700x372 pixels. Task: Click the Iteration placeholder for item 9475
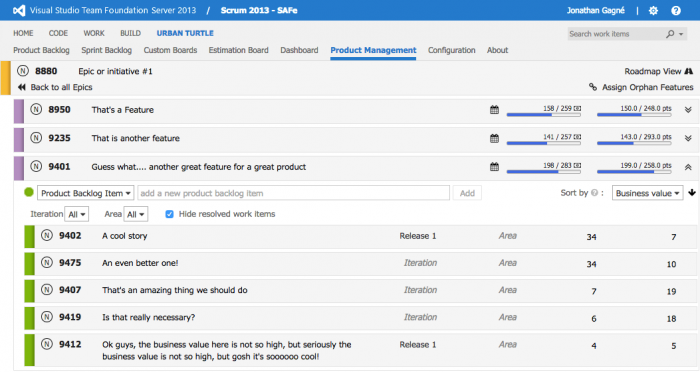pos(420,263)
